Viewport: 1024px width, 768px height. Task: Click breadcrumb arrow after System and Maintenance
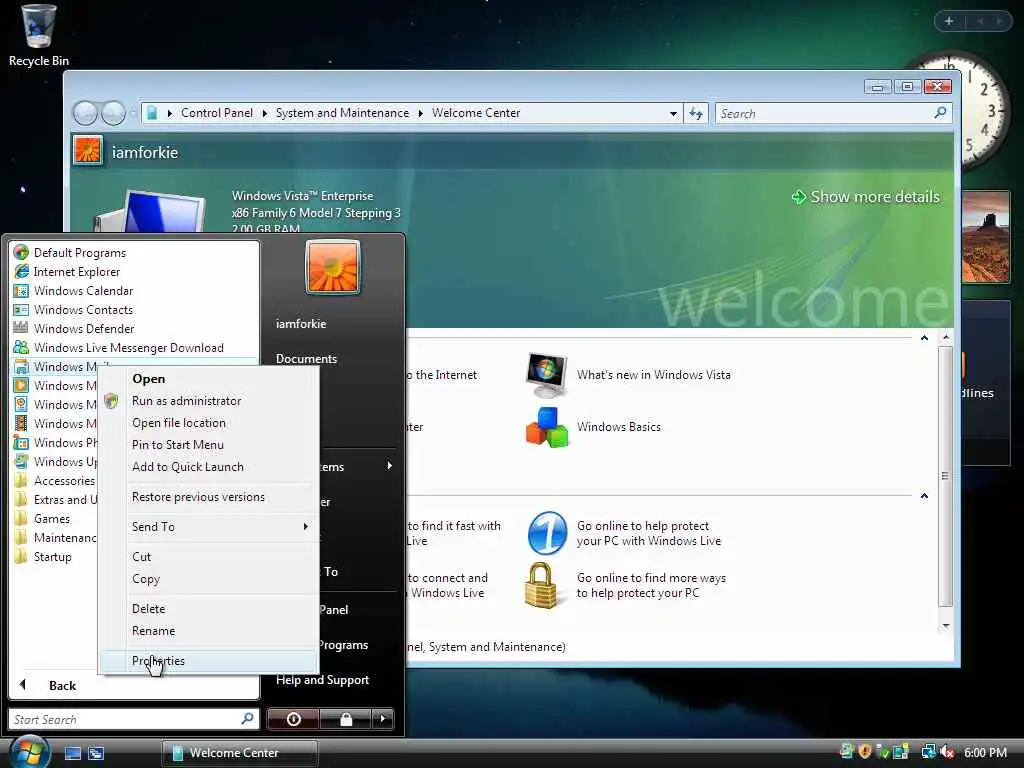(420, 113)
